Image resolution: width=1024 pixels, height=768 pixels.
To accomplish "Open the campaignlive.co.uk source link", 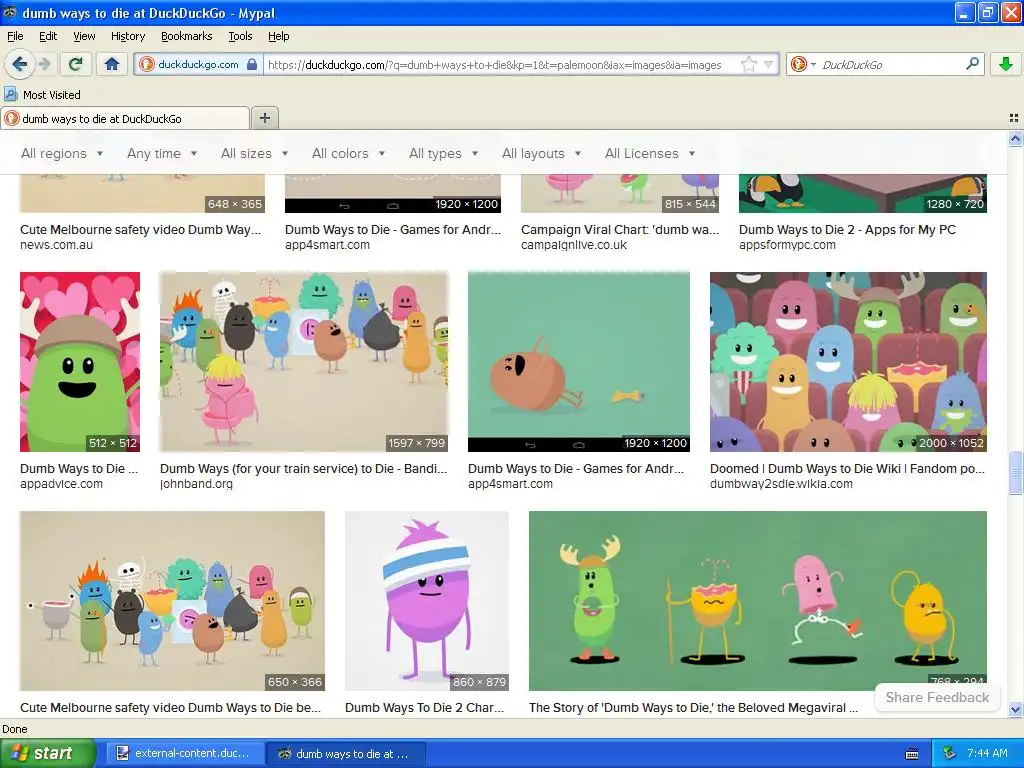I will click(x=574, y=245).
